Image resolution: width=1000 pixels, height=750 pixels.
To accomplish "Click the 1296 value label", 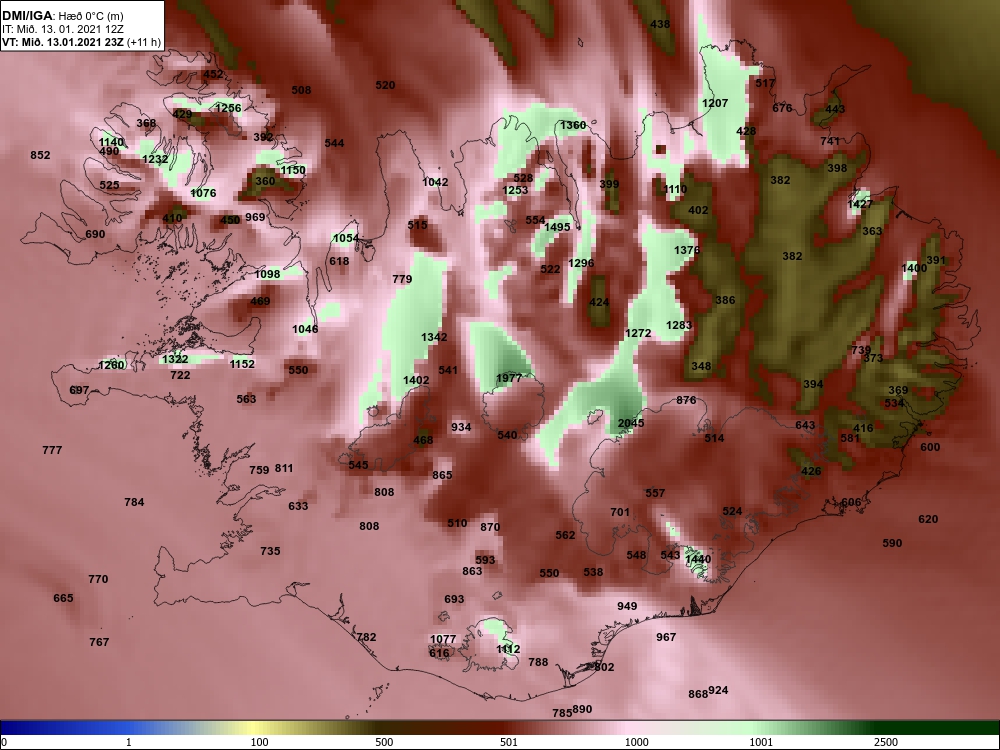I will pyautogui.click(x=580, y=263).
